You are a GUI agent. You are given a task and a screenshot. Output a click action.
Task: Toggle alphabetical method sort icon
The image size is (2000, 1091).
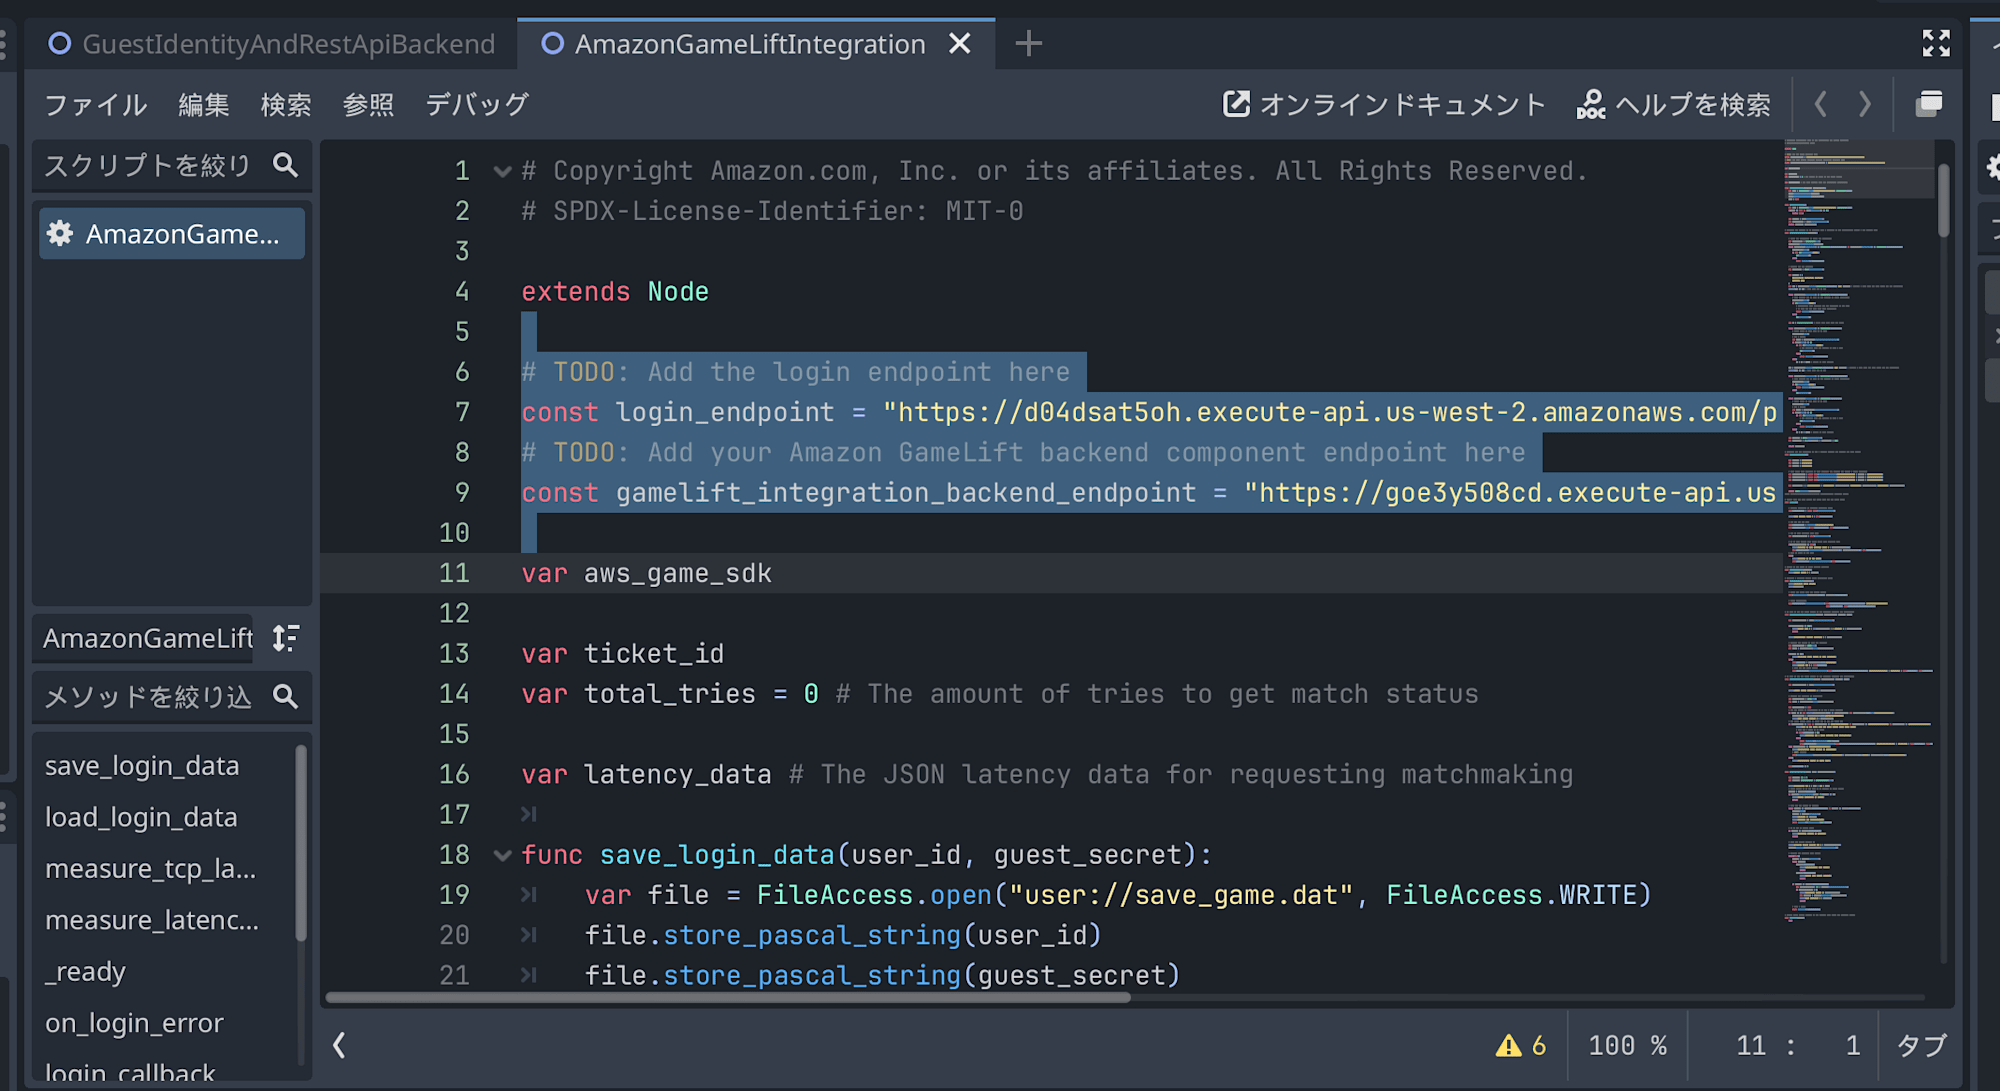(286, 638)
